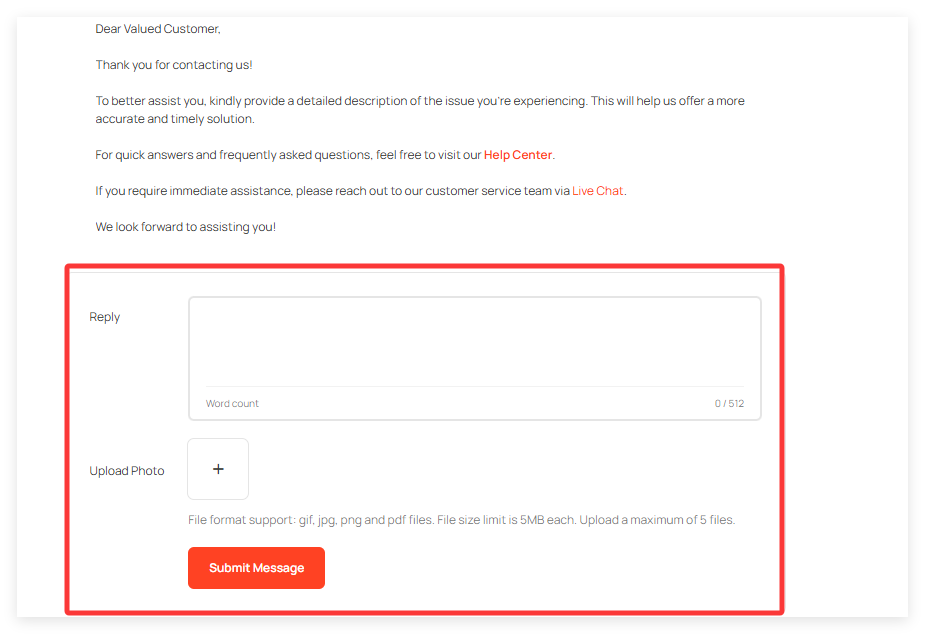Image resolution: width=925 pixels, height=634 pixels.
Task: Click the Word count label
Action: [x=232, y=404]
